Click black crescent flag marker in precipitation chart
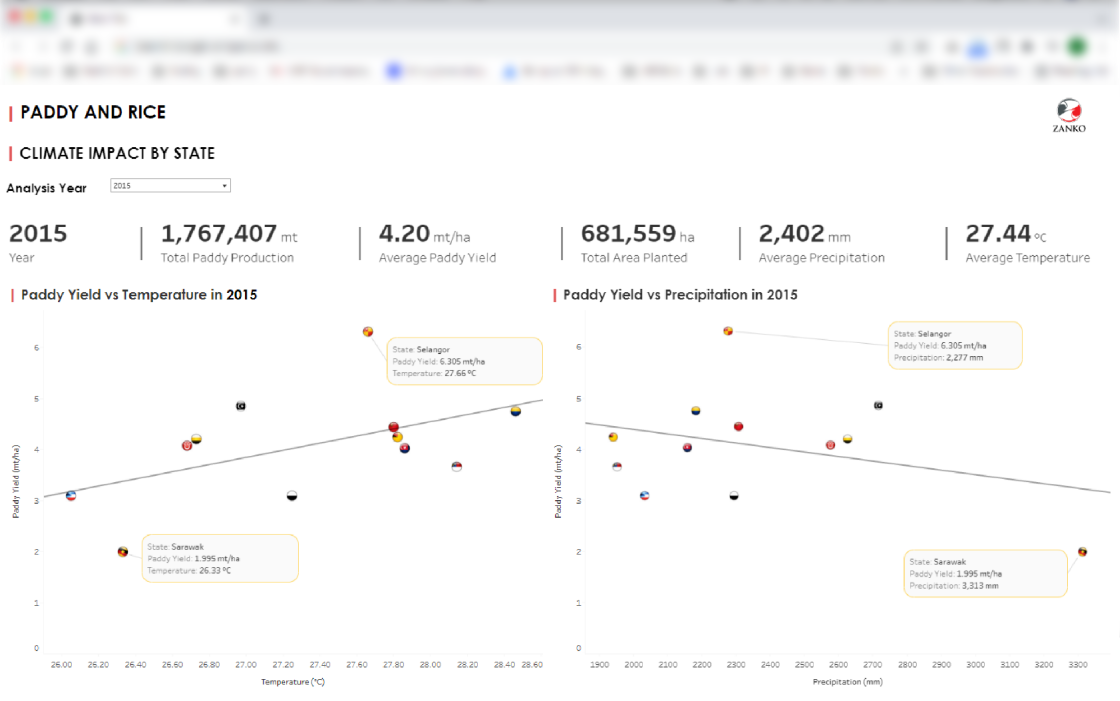1120x701 pixels. click(x=878, y=405)
